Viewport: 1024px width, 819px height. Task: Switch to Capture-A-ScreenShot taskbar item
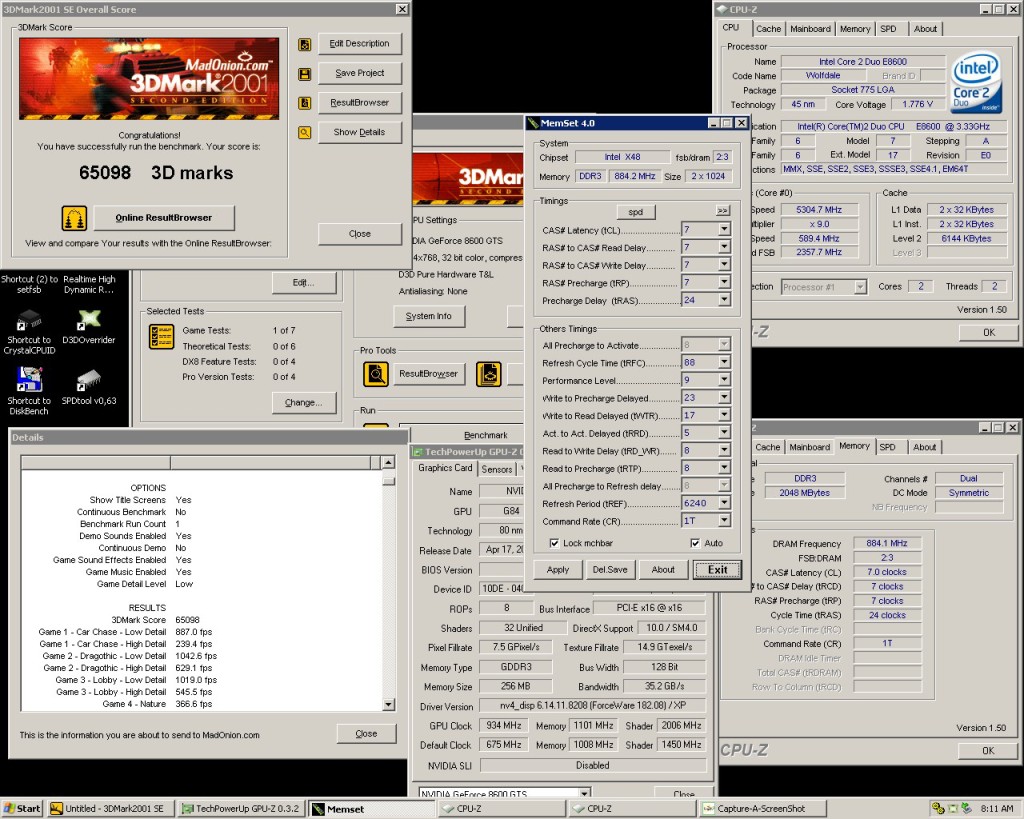click(x=761, y=809)
